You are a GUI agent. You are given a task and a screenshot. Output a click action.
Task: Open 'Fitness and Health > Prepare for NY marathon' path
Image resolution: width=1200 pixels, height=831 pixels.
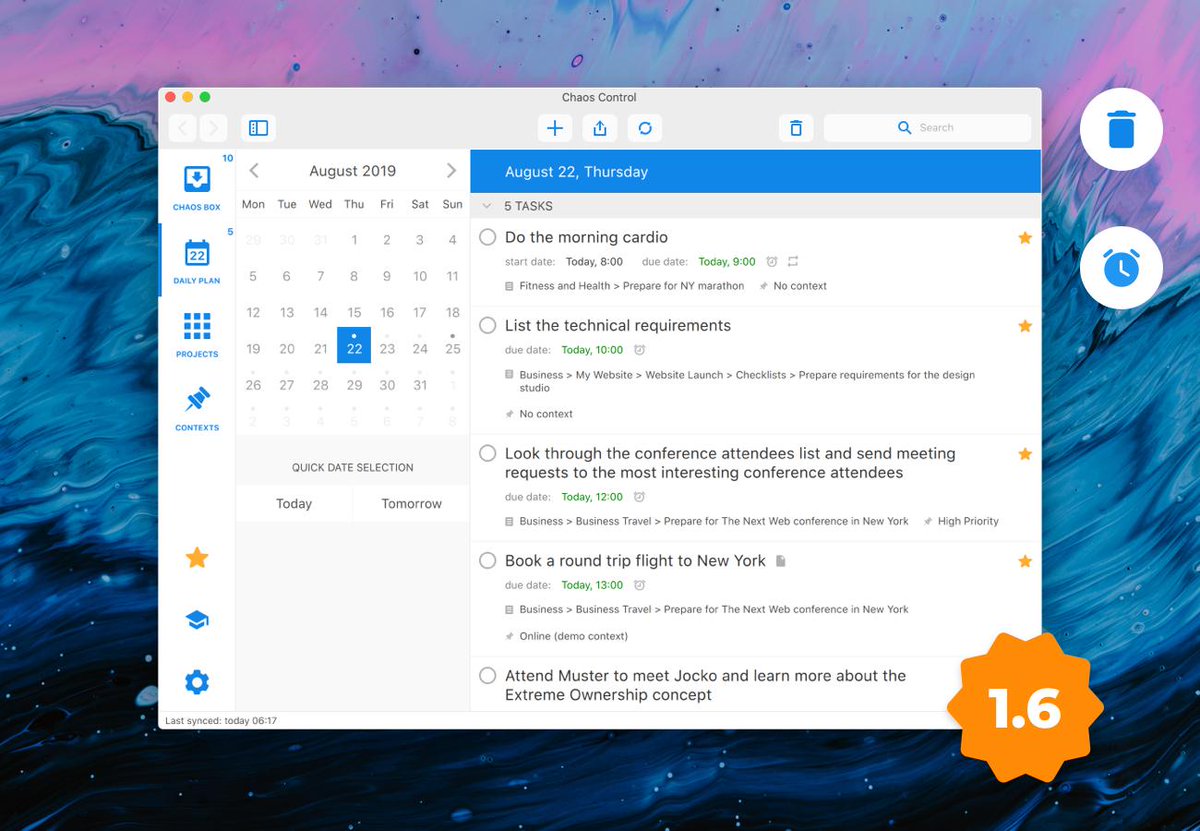point(632,286)
